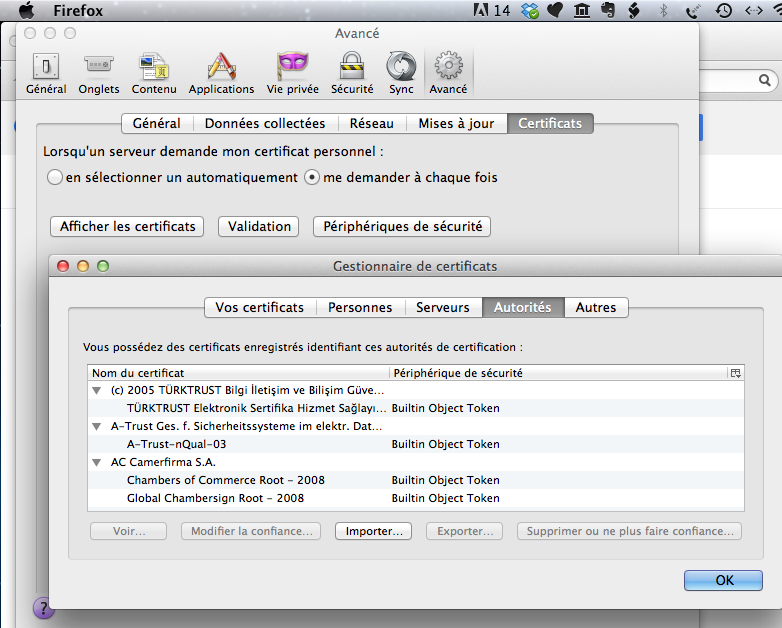Click the Bluetooth menu bar icon
782x628 pixels.
[663, 10]
